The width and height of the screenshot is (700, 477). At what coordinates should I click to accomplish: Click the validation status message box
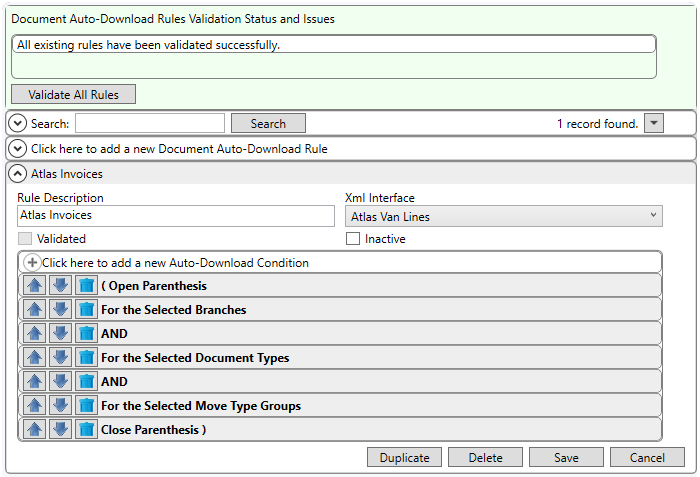pyautogui.click(x=334, y=57)
